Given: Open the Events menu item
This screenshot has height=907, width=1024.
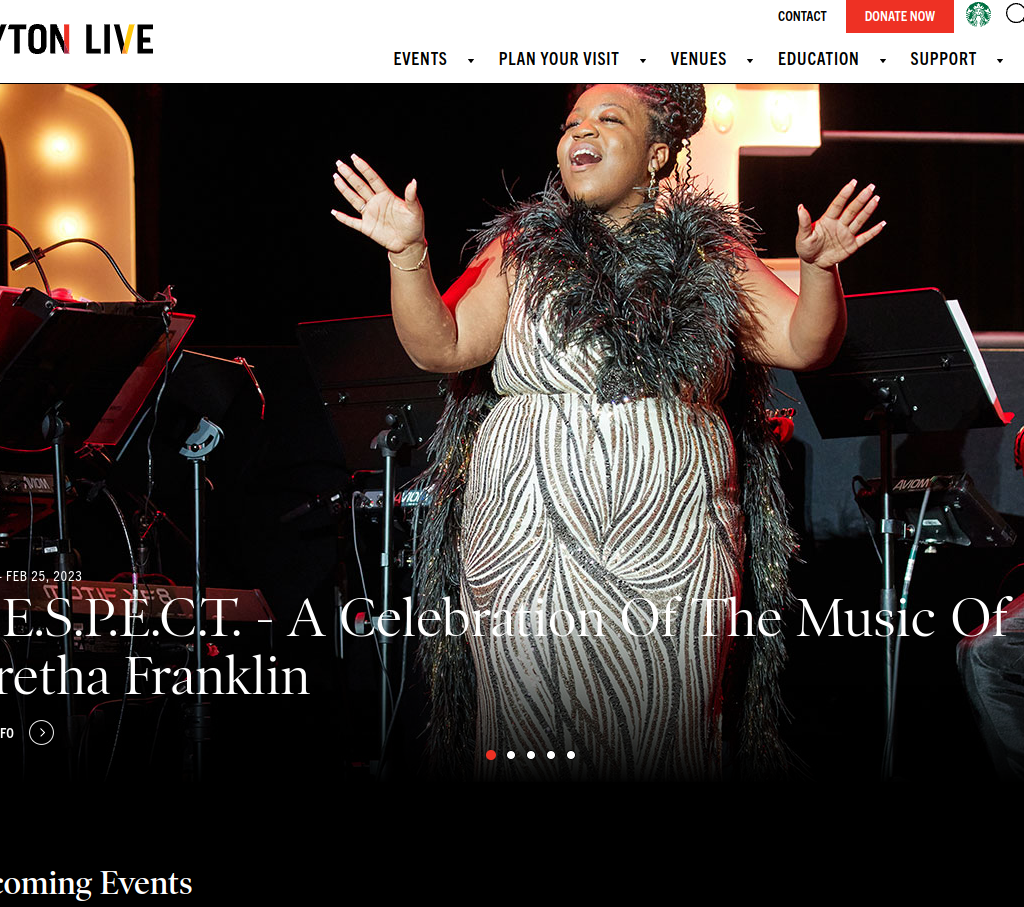Looking at the screenshot, I should click(420, 59).
